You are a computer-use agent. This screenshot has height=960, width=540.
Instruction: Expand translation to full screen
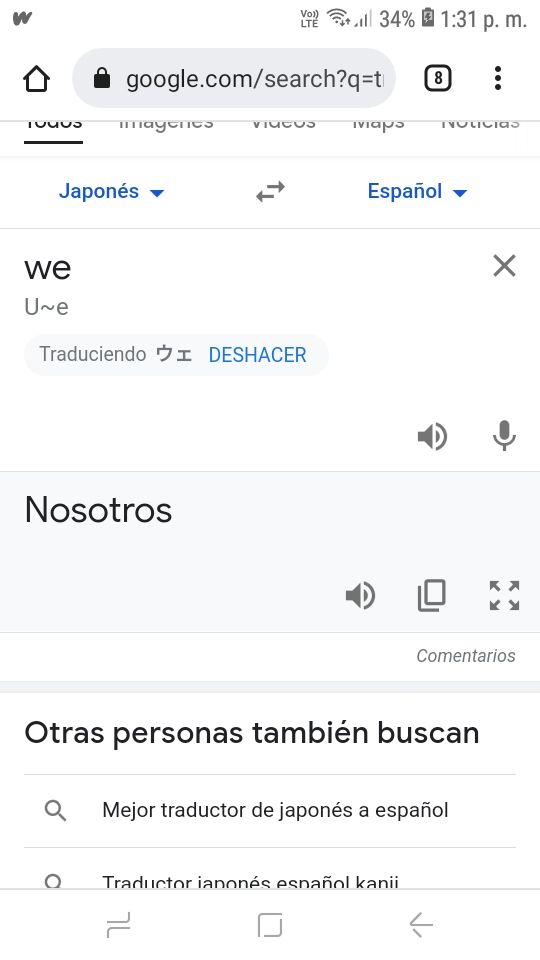click(504, 596)
